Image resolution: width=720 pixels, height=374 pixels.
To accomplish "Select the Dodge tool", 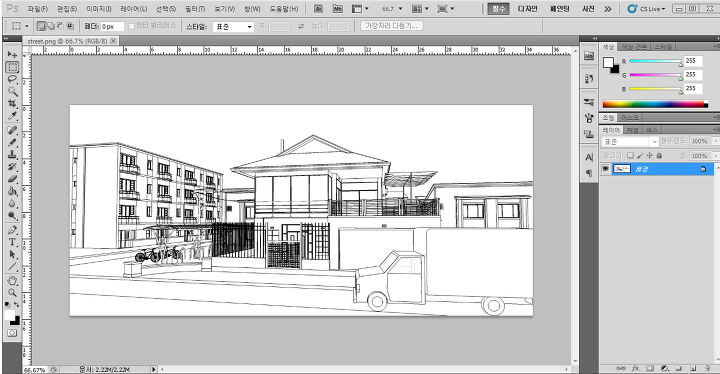I will pos(12,215).
